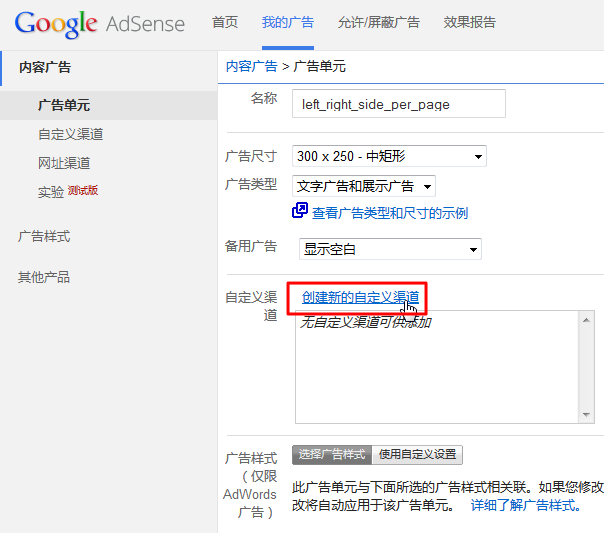Open 网址渠道 sidebar item

[x=64, y=163]
